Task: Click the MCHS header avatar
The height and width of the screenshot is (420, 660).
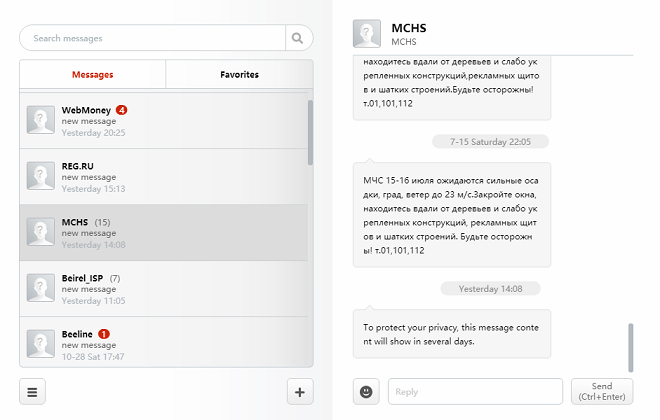Action: (x=367, y=34)
